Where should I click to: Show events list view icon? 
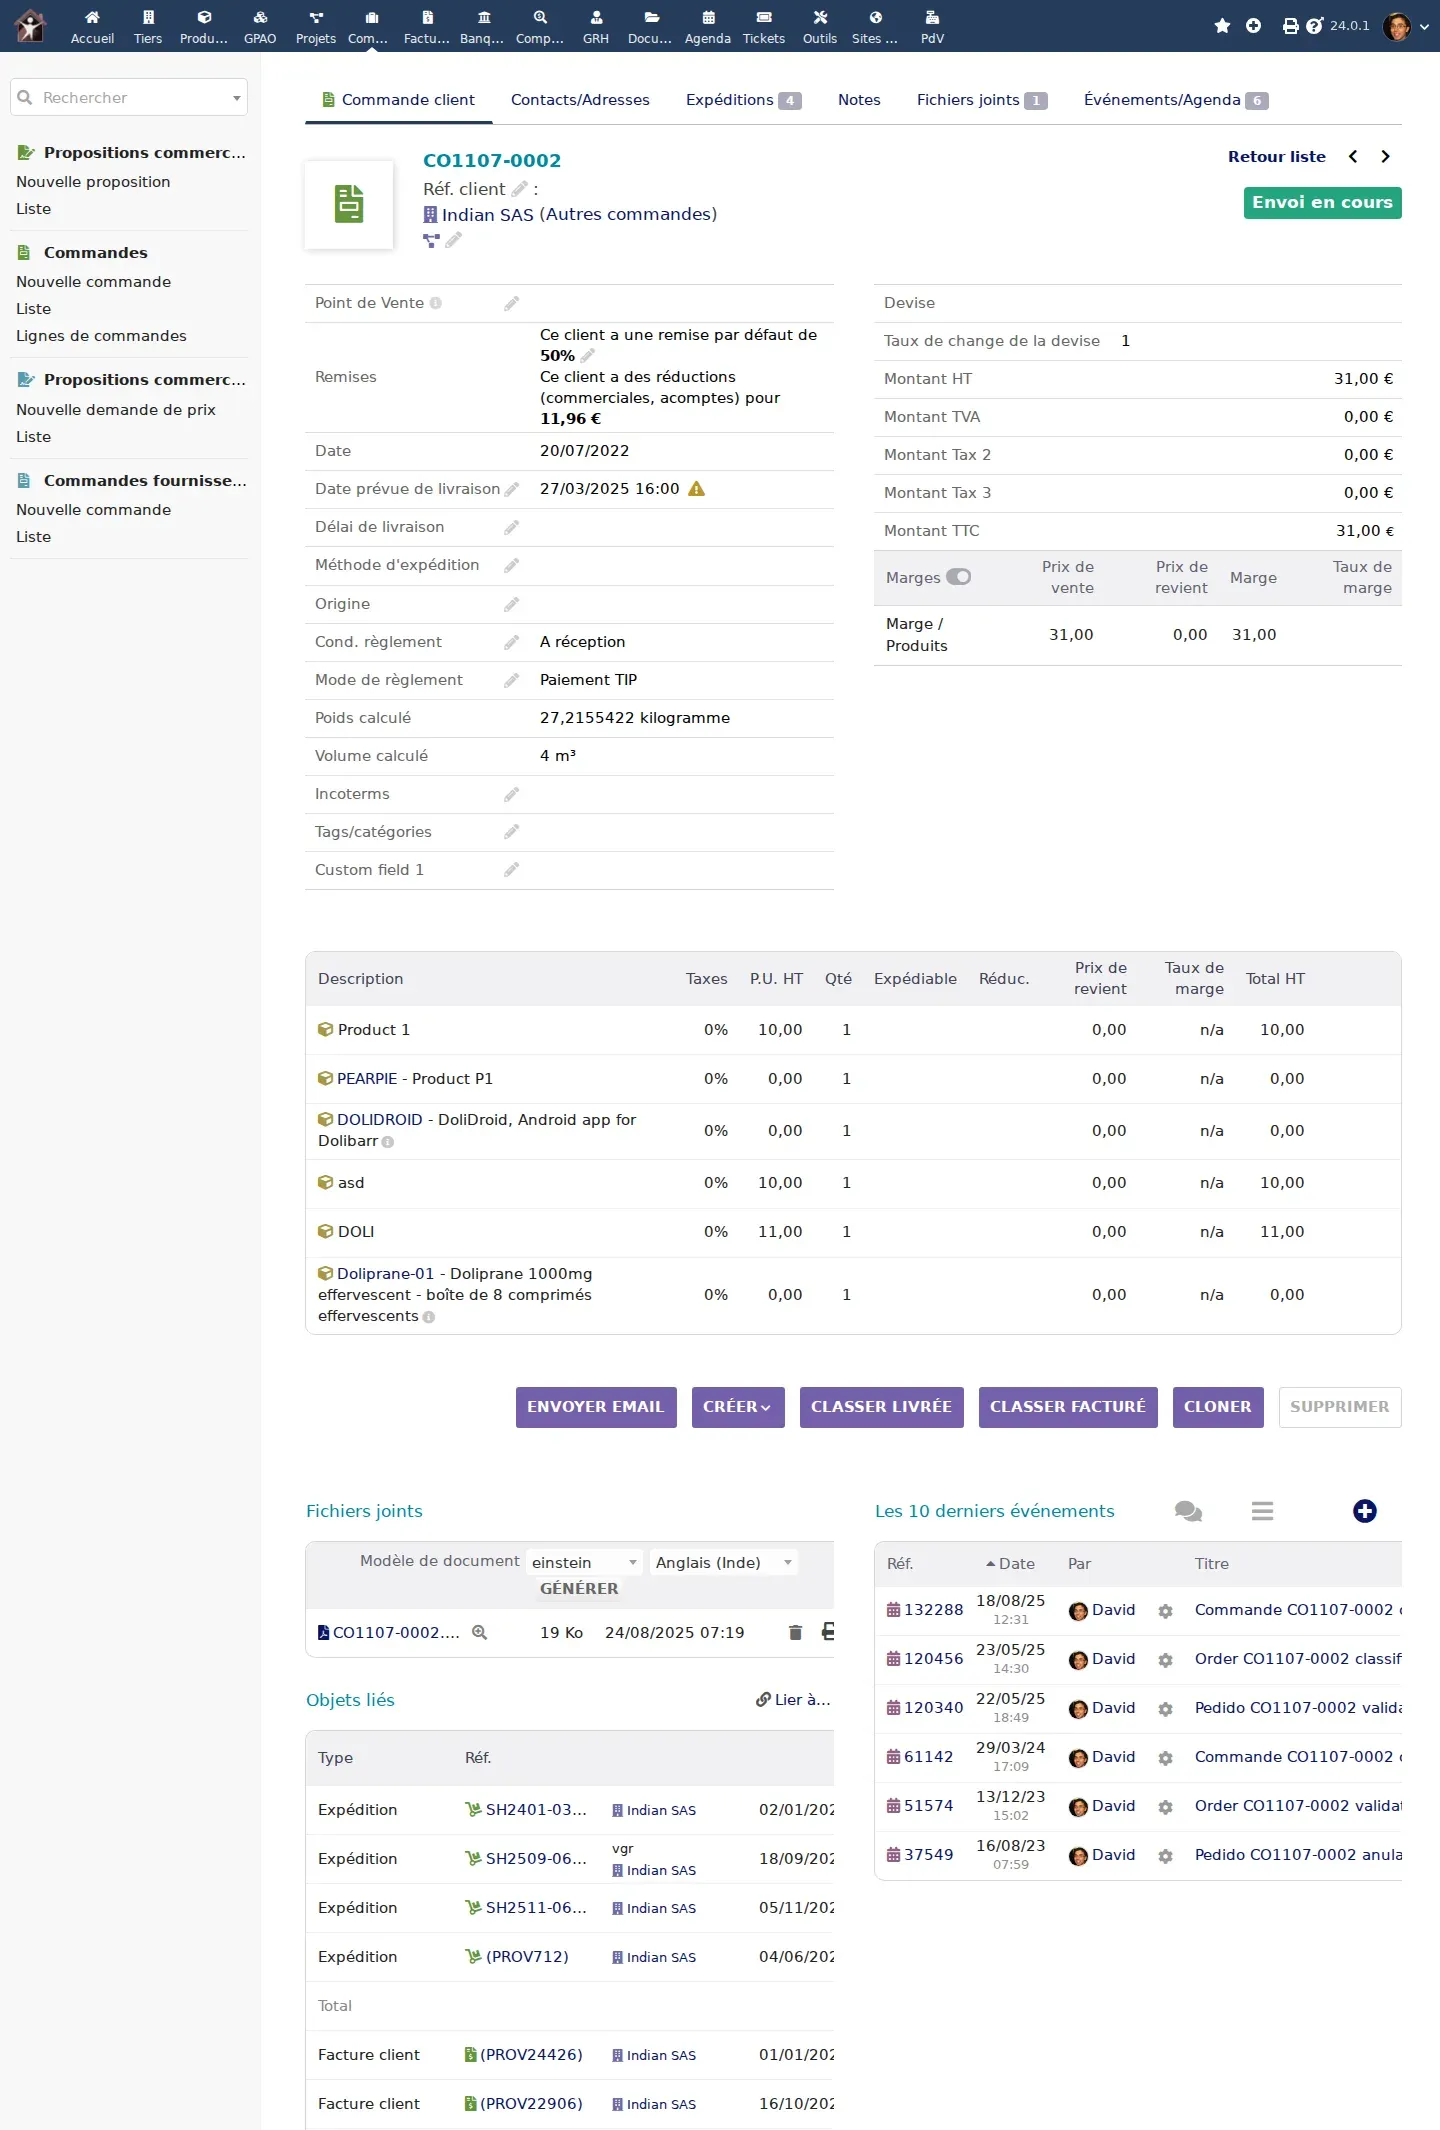1263,1511
